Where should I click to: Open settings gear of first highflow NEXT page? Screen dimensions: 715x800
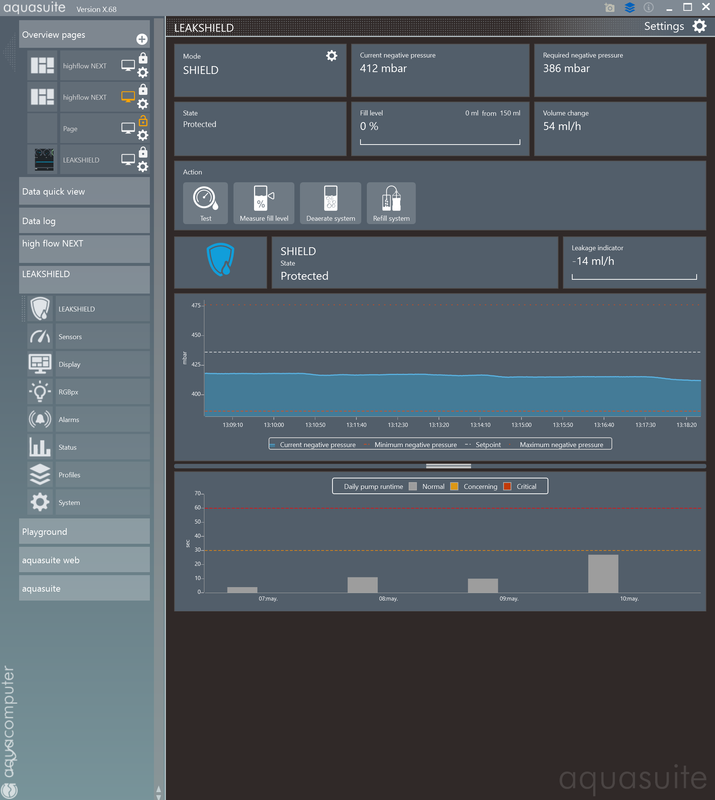[x=143, y=72]
